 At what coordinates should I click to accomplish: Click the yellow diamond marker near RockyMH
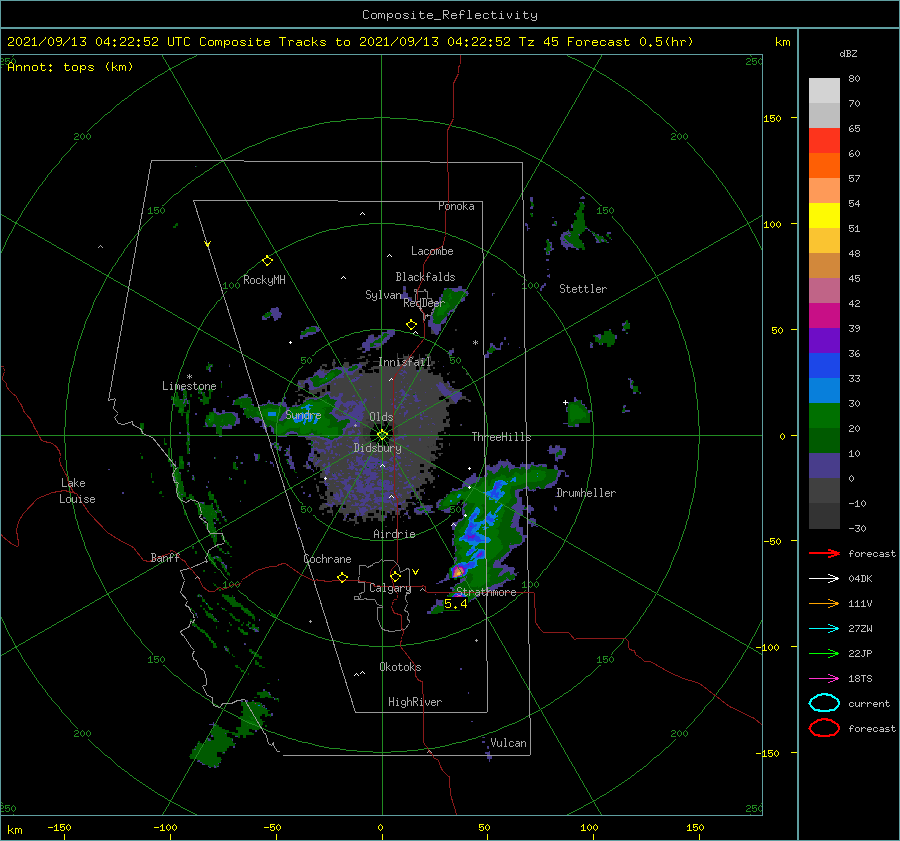coord(267,261)
